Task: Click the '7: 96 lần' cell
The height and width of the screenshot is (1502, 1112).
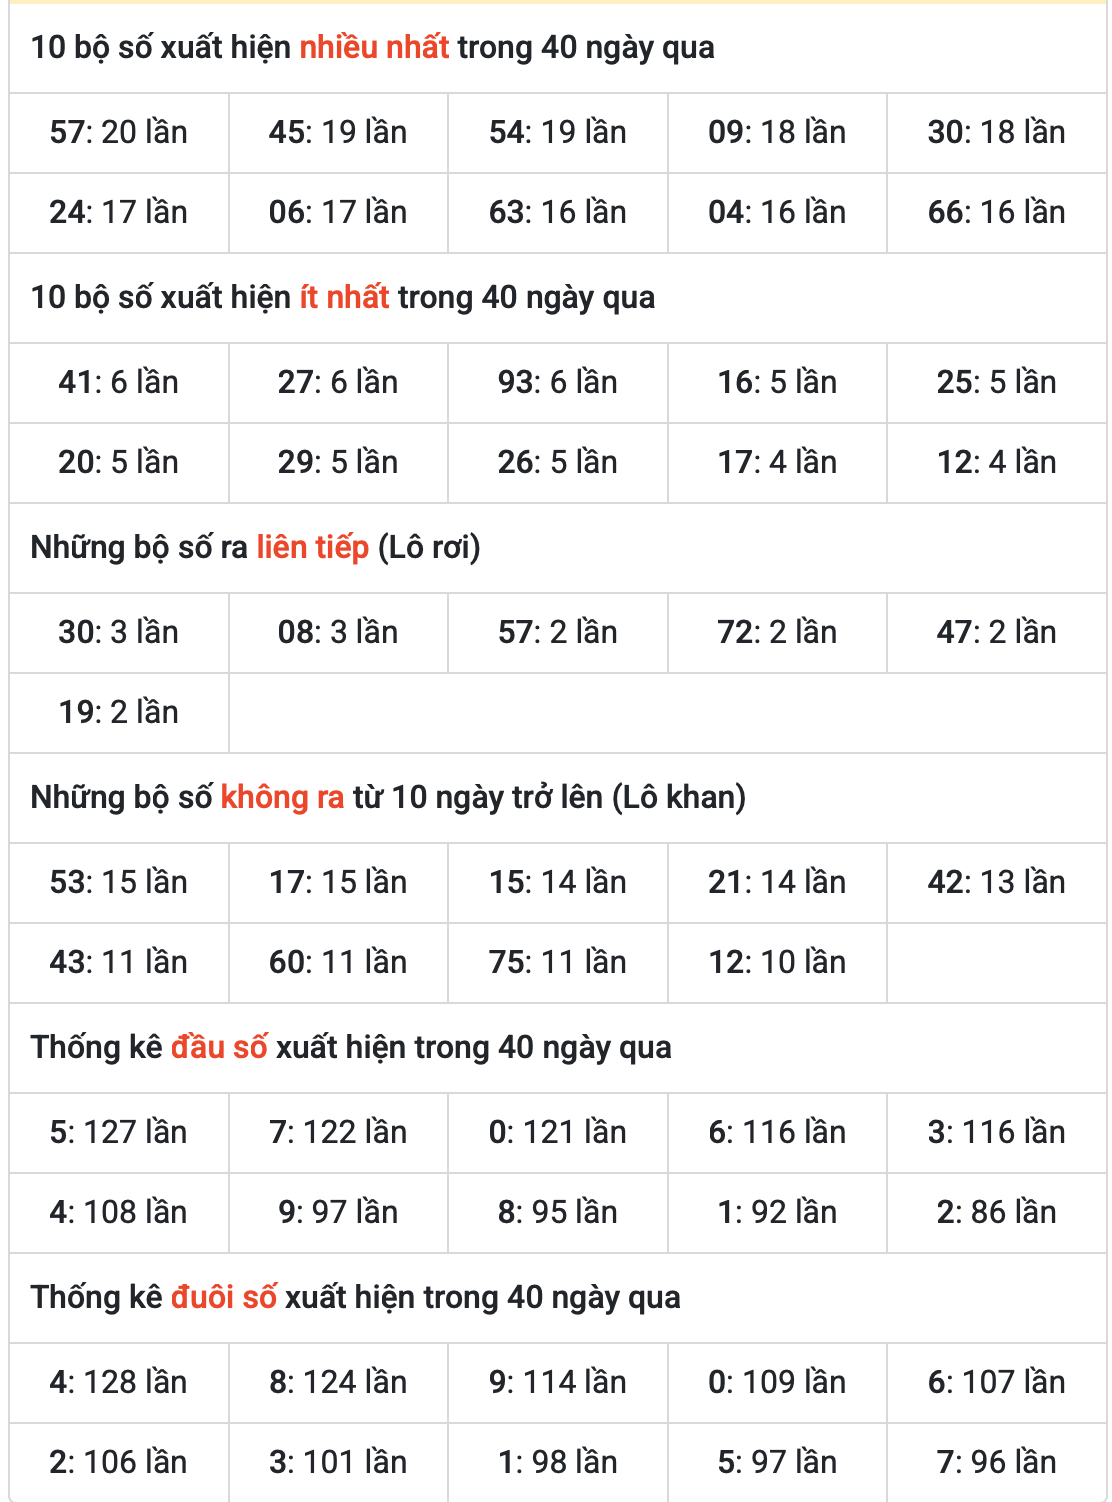Action: tap(996, 1463)
